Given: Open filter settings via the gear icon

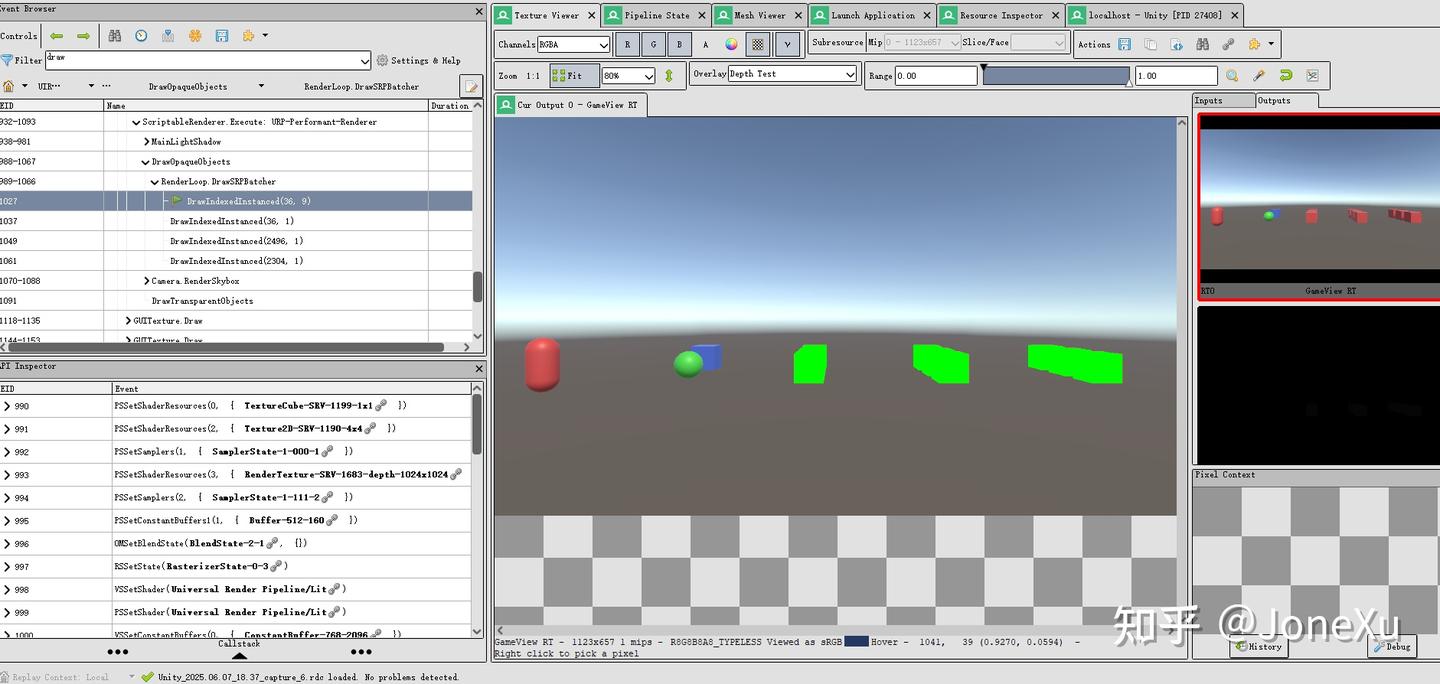Looking at the screenshot, I should (x=381, y=60).
